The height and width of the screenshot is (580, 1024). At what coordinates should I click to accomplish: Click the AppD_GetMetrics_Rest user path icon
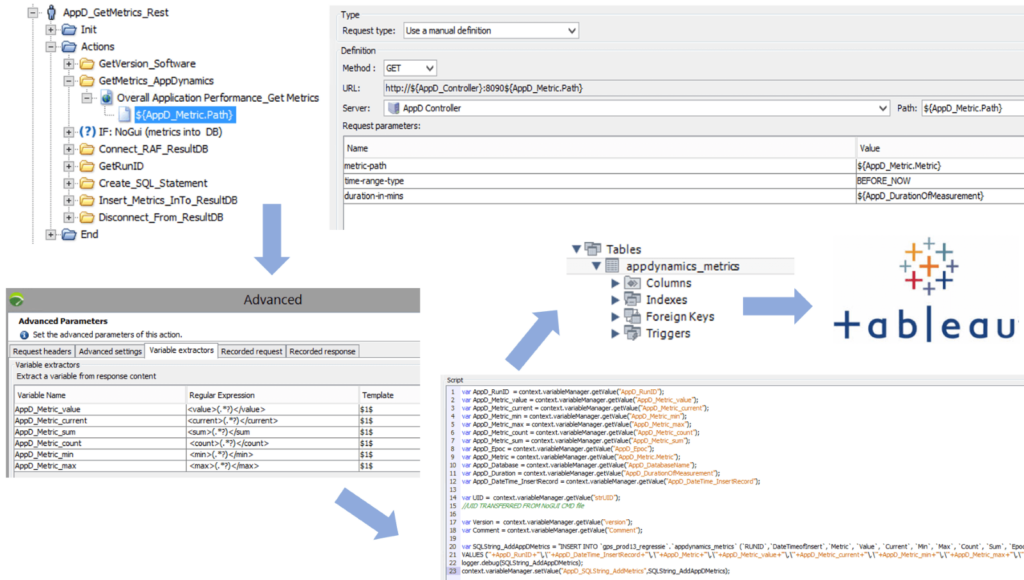[51, 12]
